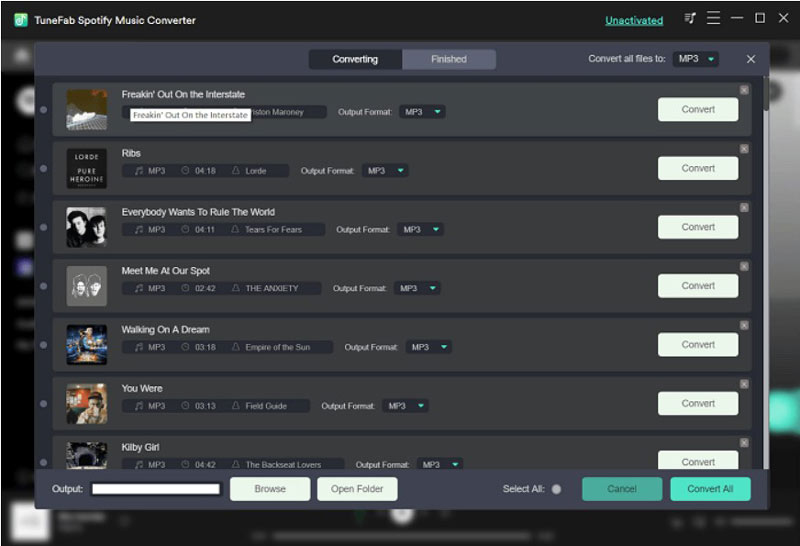The image size is (800, 546).
Task: Click the You Were album thumbnail
Action: tap(87, 404)
